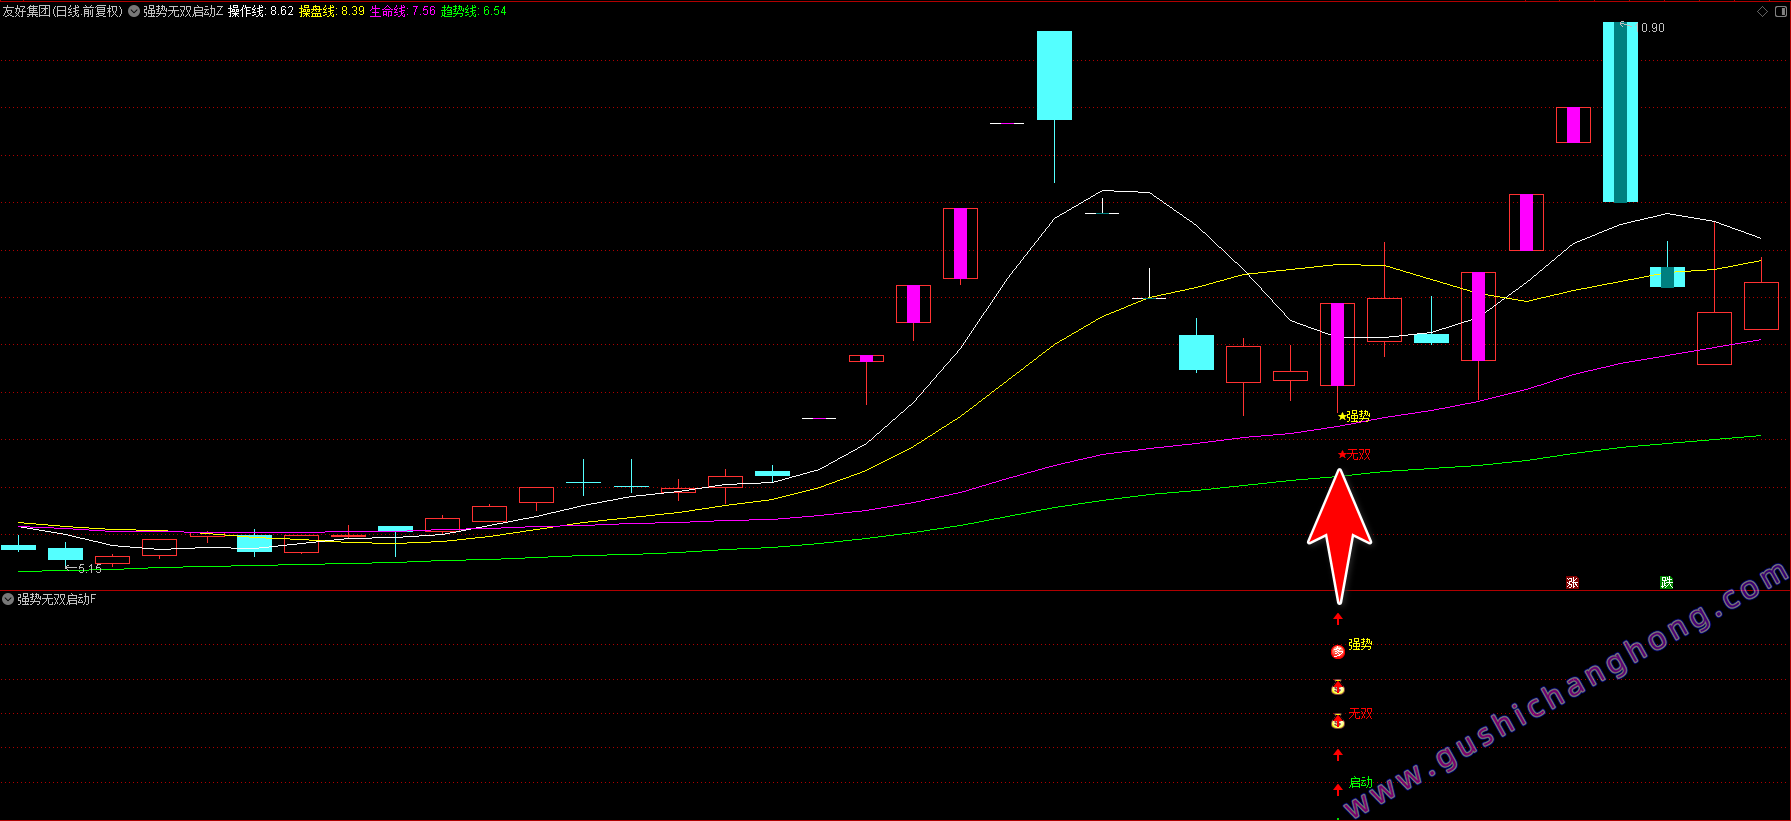
Task: Click the red star 无双 chart marker
Action: 1354,454
